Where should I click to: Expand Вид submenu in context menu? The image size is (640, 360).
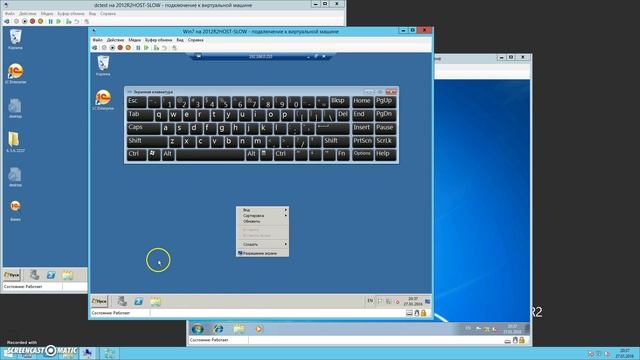262,210
